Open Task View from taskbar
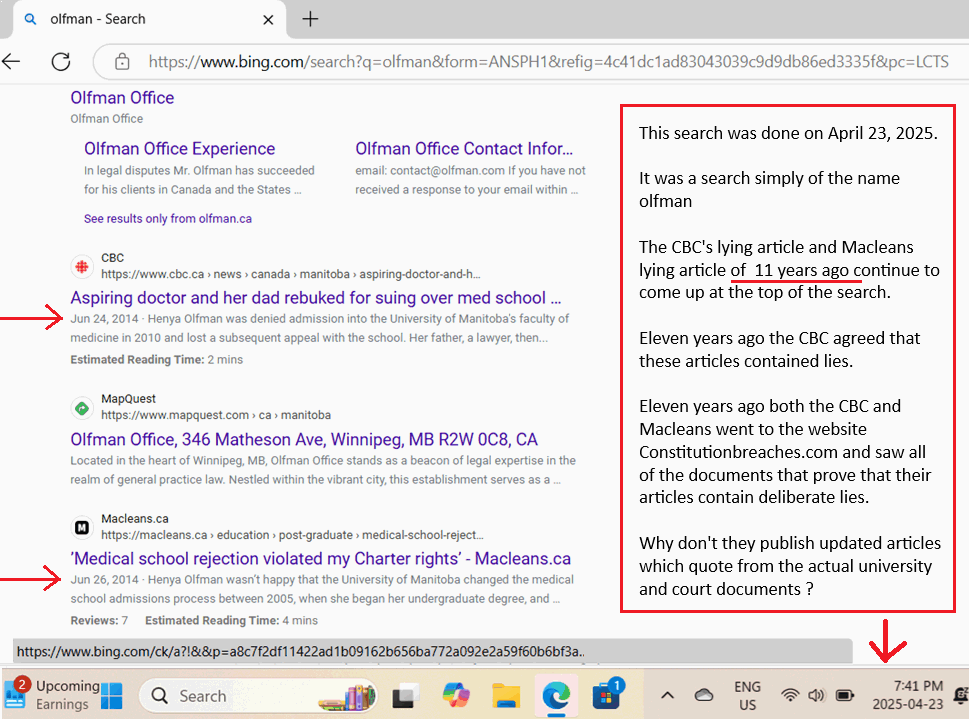969x719 pixels. click(x=405, y=696)
